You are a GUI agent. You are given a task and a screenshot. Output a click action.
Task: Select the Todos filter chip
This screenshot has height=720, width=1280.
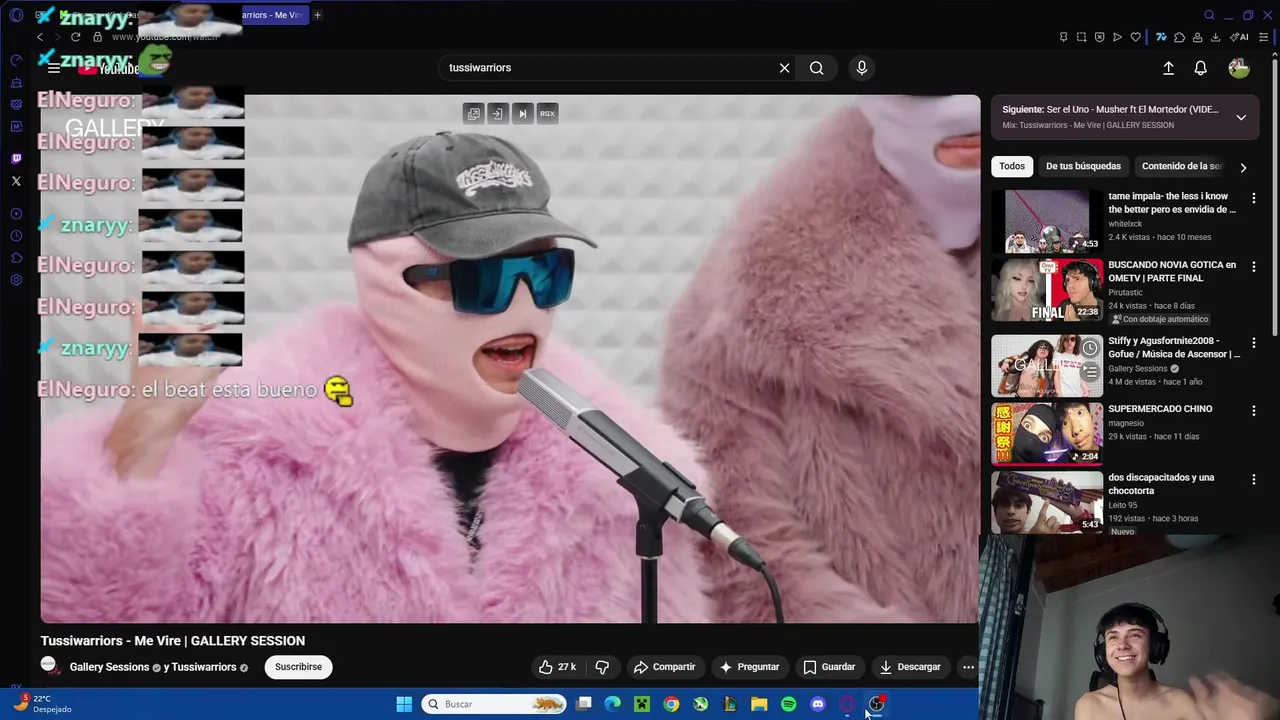[1012, 166]
